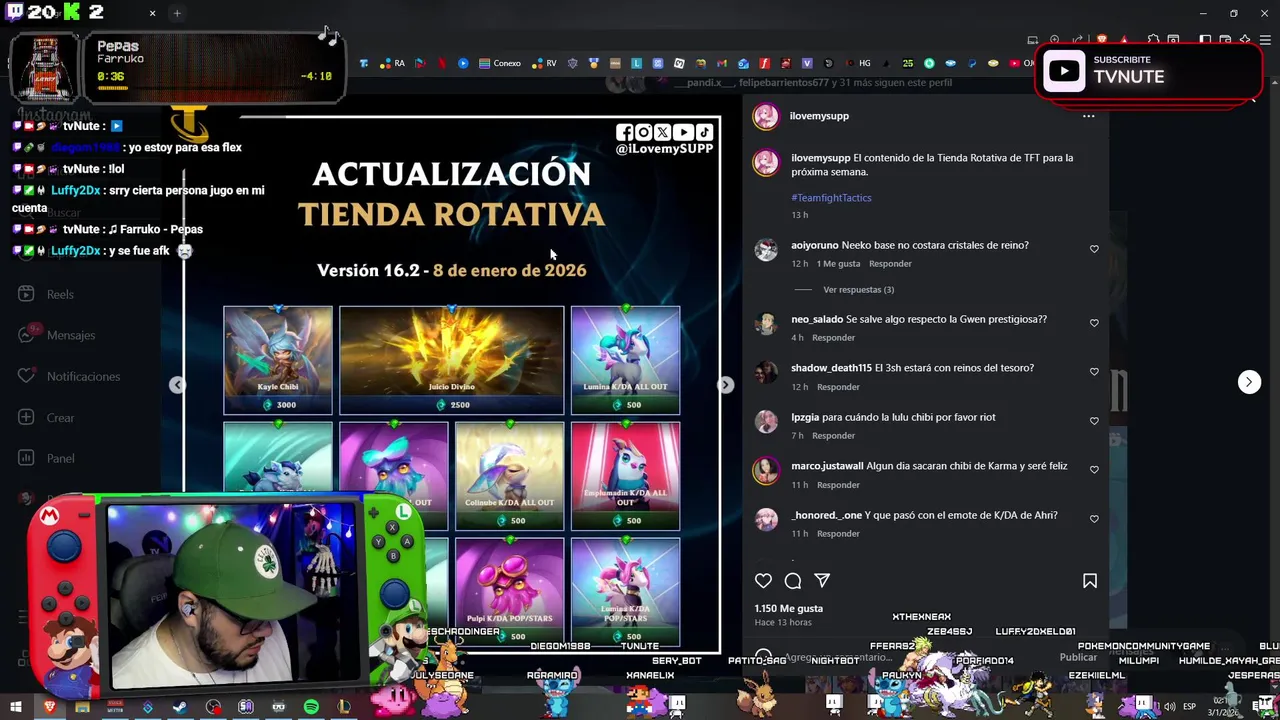Open the purple V bookmark icon
The width and height of the screenshot is (1280, 720).
(x=807, y=63)
